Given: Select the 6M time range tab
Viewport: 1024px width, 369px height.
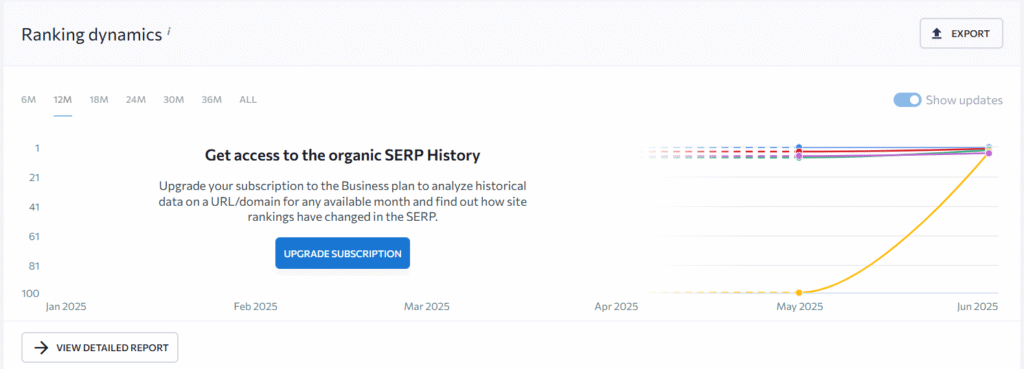Looking at the screenshot, I should pos(28,100).
